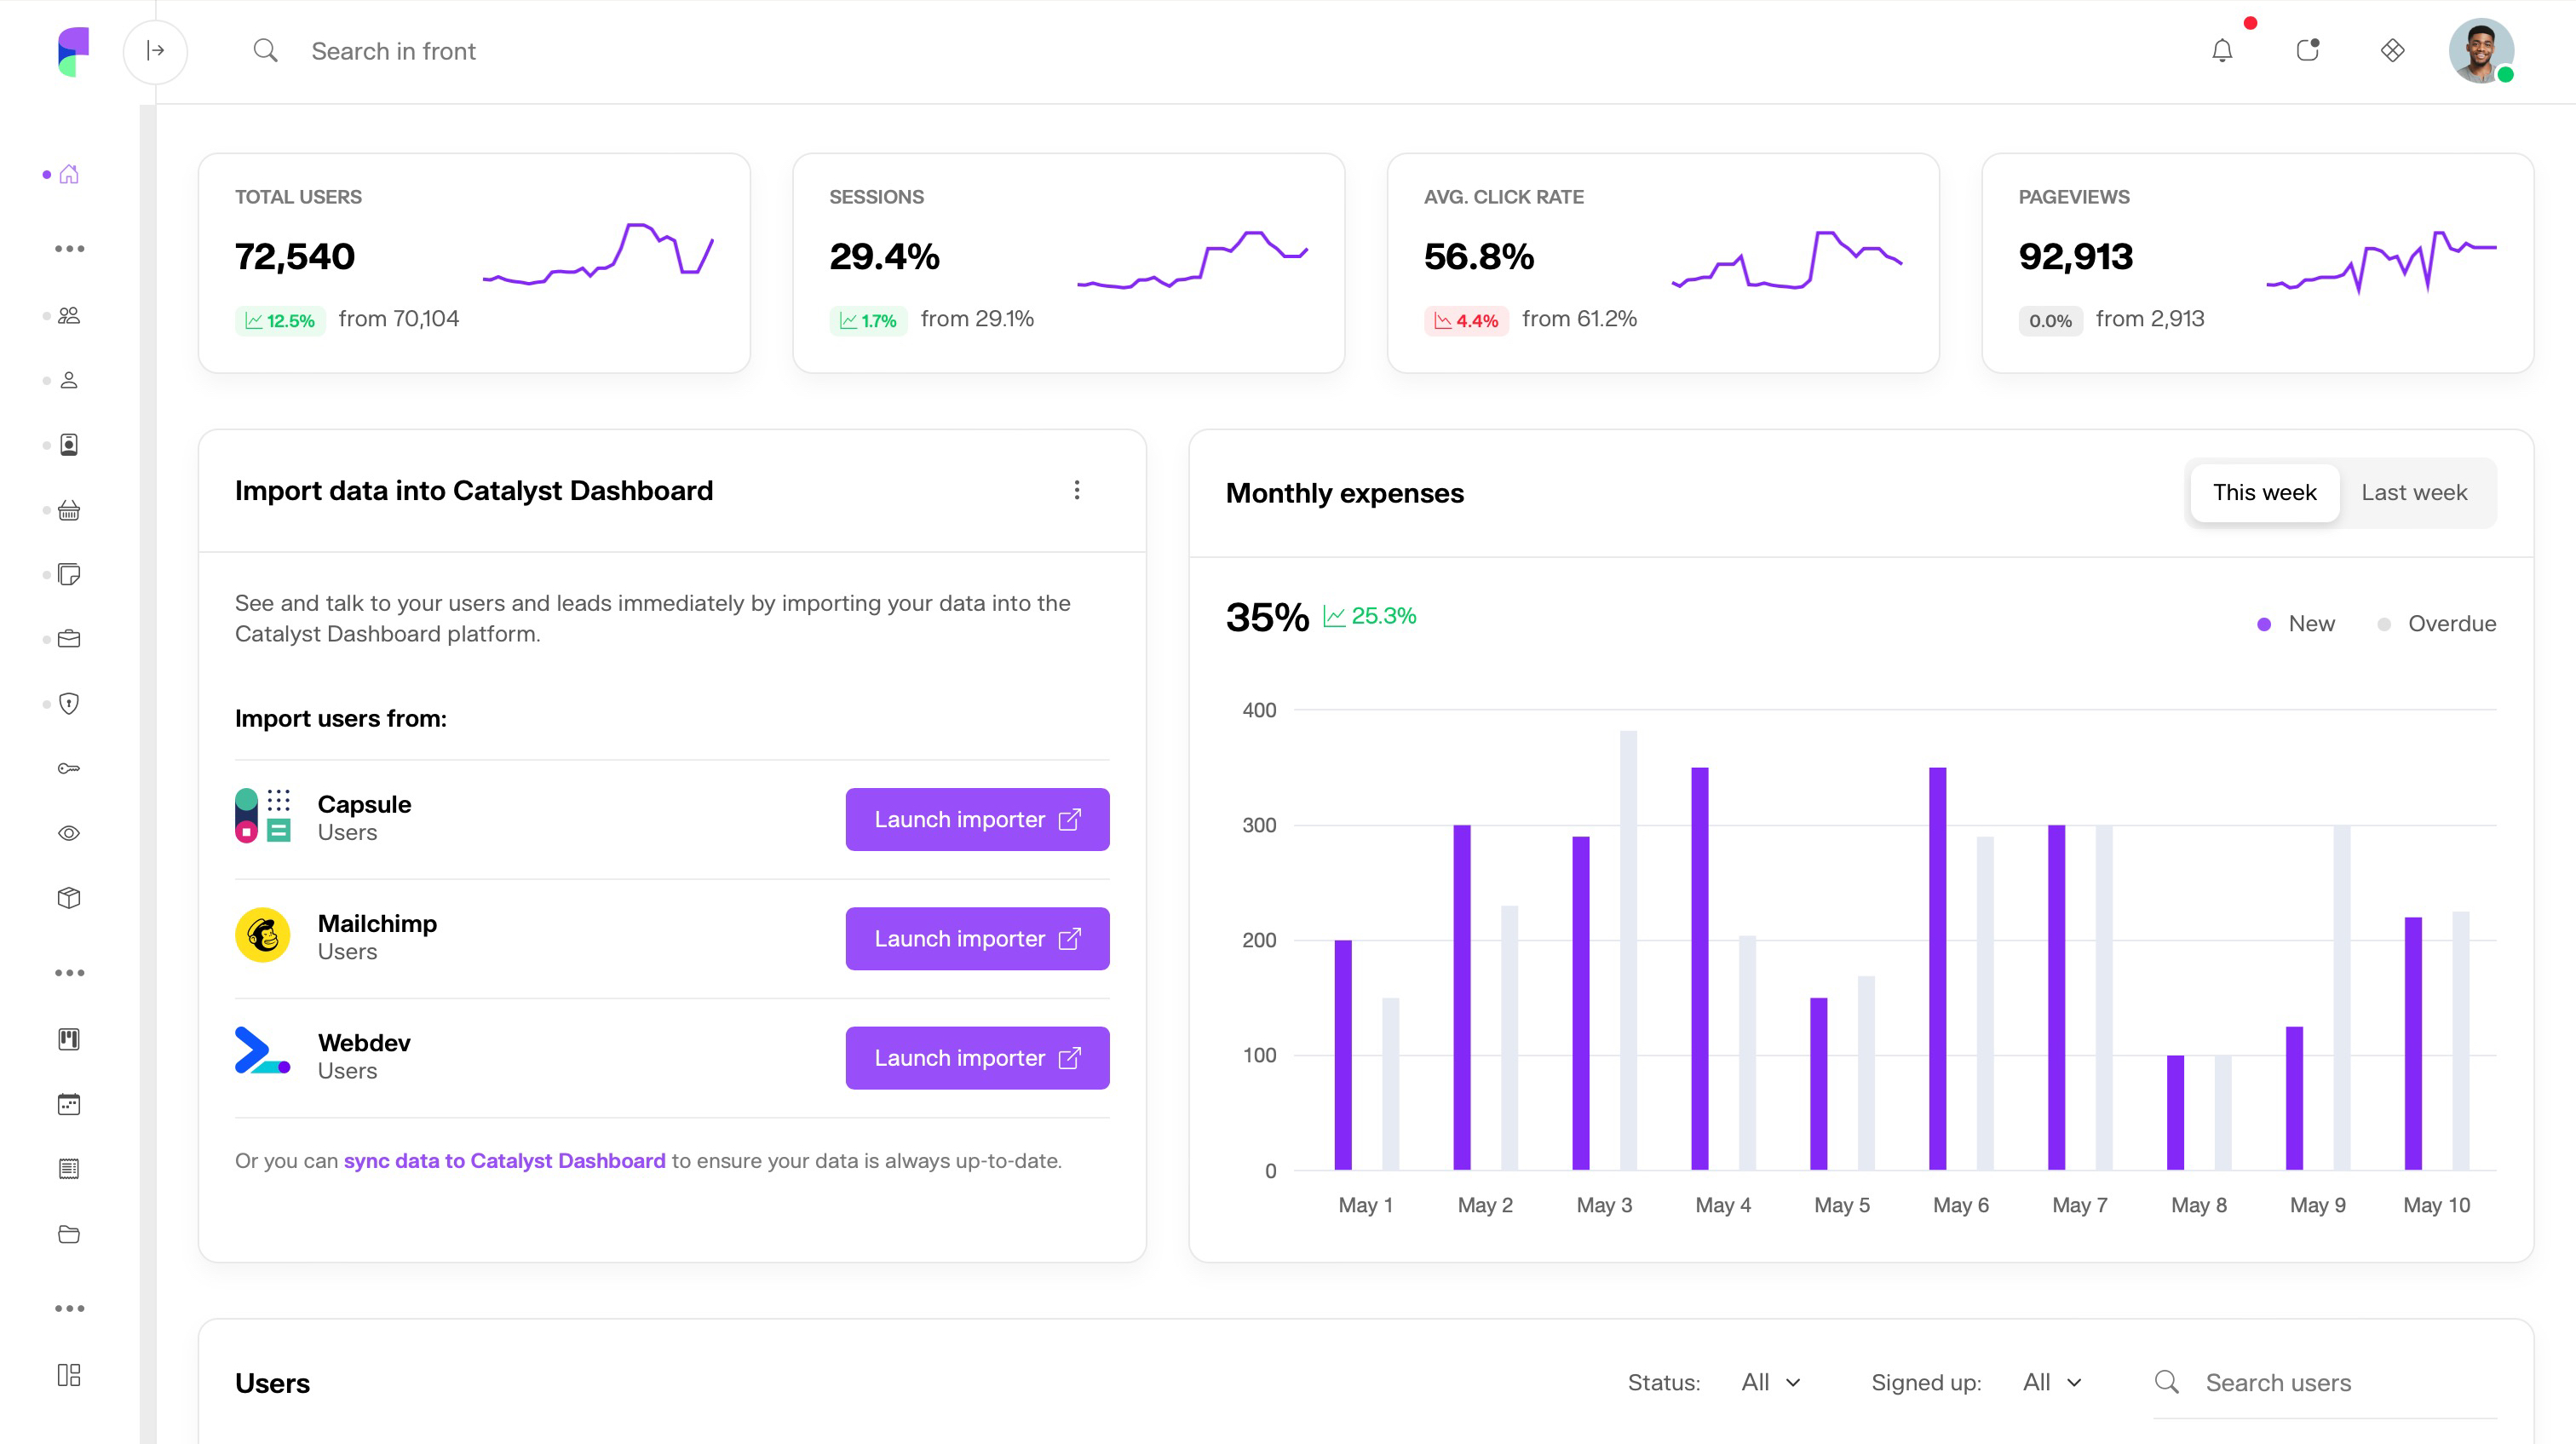Switch to the Last week tab
Screen dimensions: 2576x1444
pos(2414,493)
